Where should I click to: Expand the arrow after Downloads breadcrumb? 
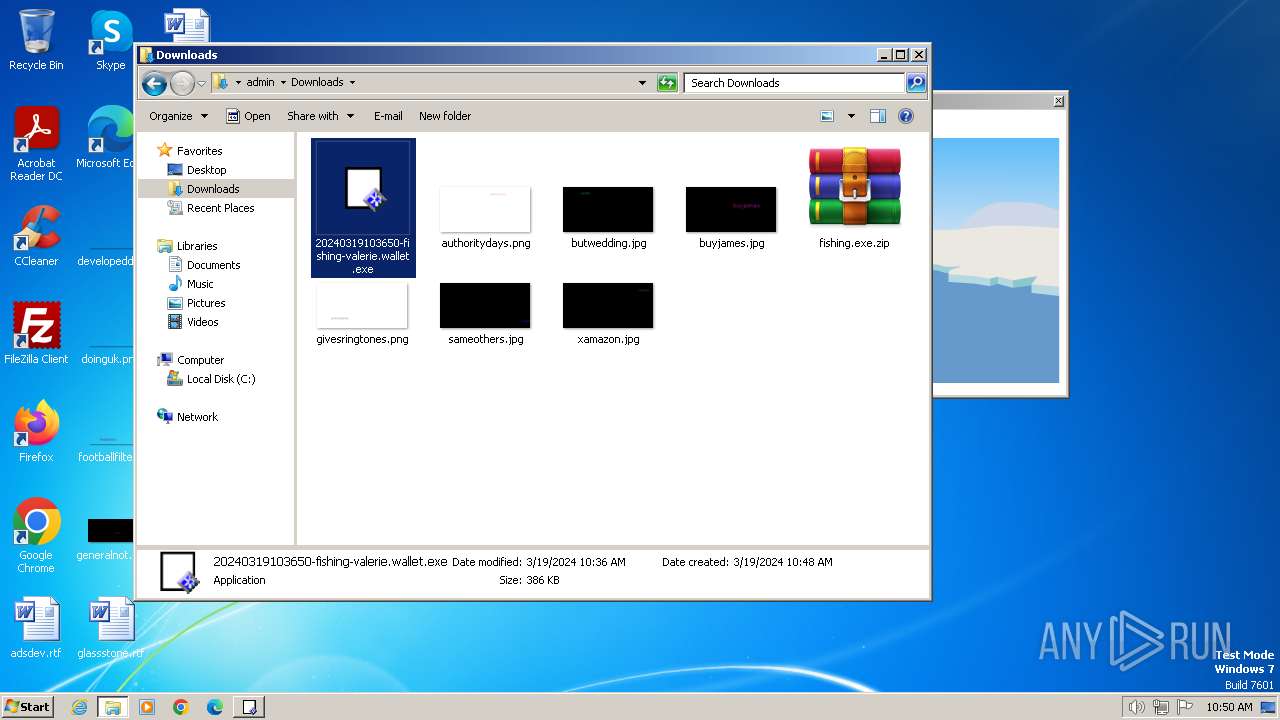[x=352, y=83]
